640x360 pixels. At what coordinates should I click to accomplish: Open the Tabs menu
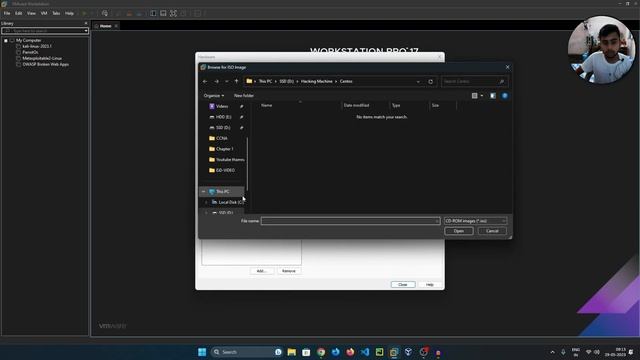pyautogui.click(x=56, y=13)
